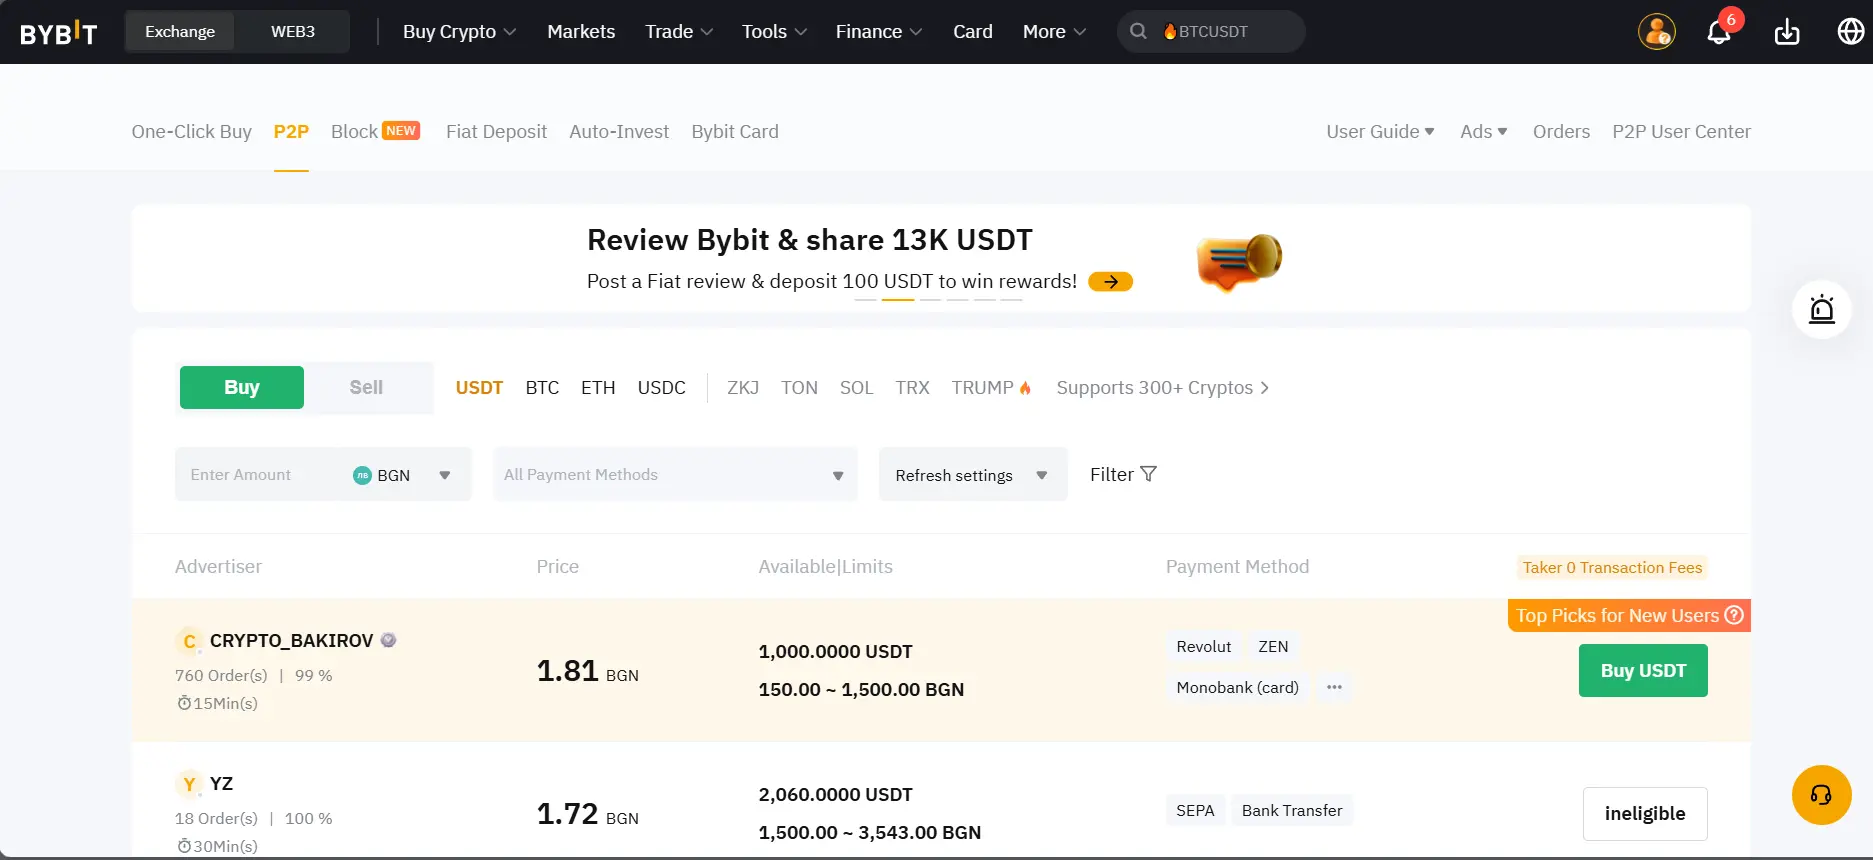Click the Y avatar of YZ
This screenshot has height=860, width=1873.
point(189,784)
